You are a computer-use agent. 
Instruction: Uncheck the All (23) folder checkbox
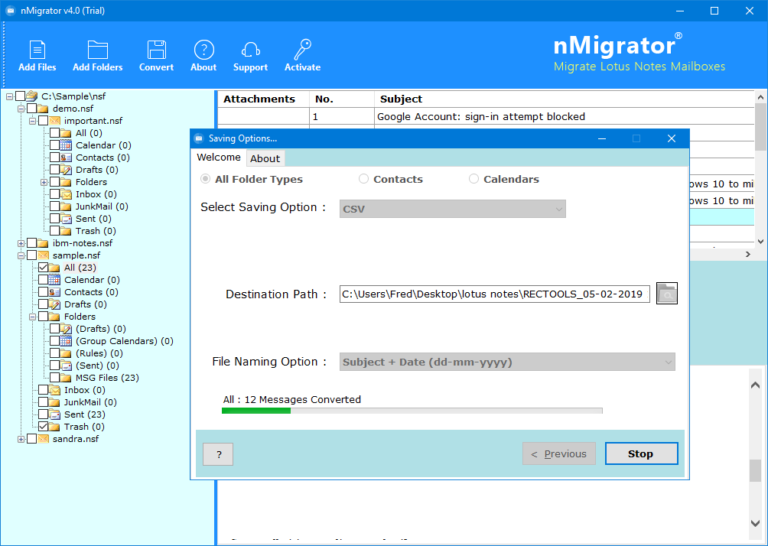(x=44, y=268)
